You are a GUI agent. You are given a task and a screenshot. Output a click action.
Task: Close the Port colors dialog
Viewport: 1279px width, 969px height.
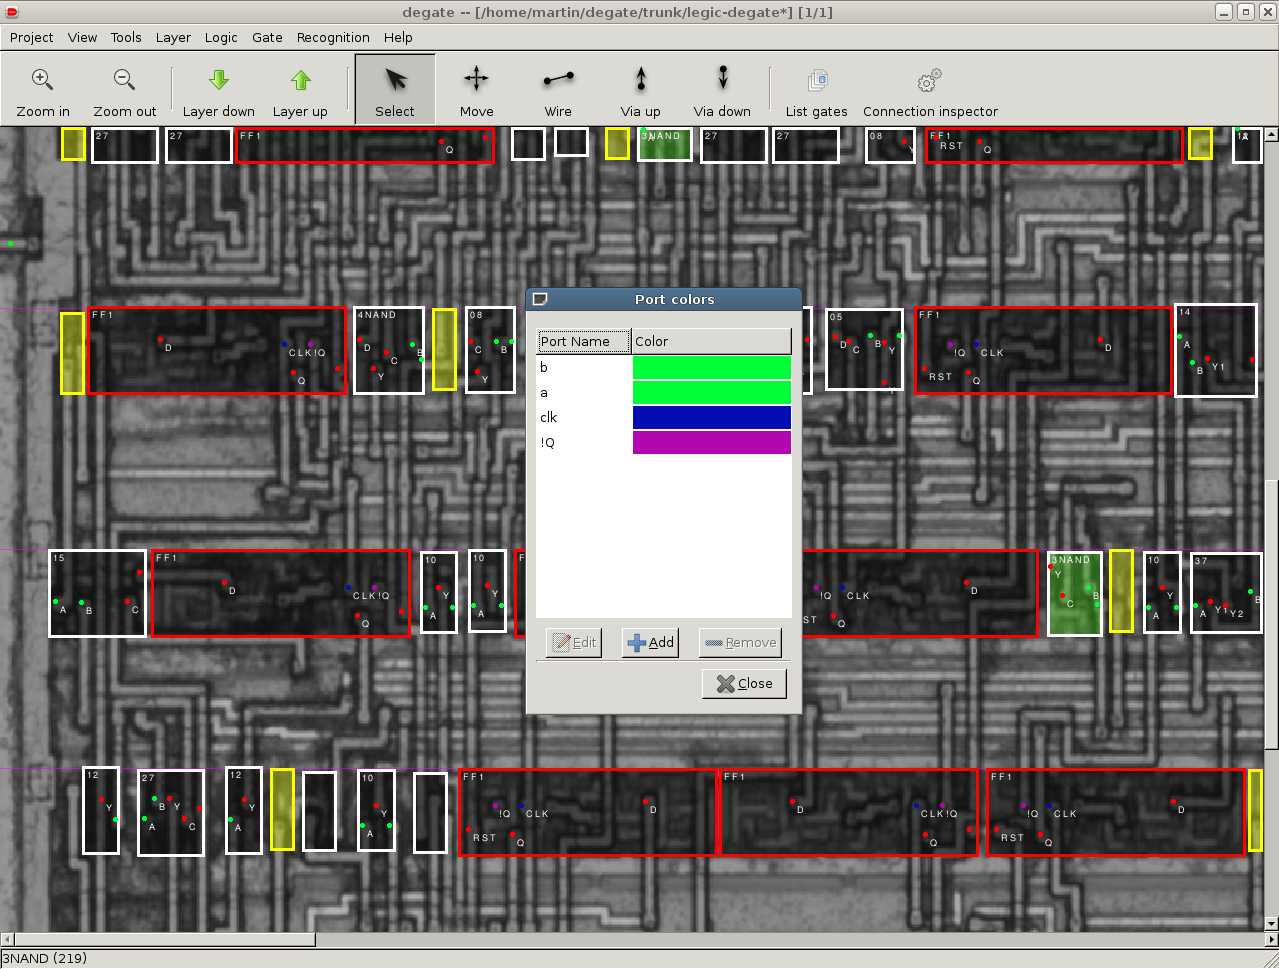pyautogui.click(x=744, y=684)
